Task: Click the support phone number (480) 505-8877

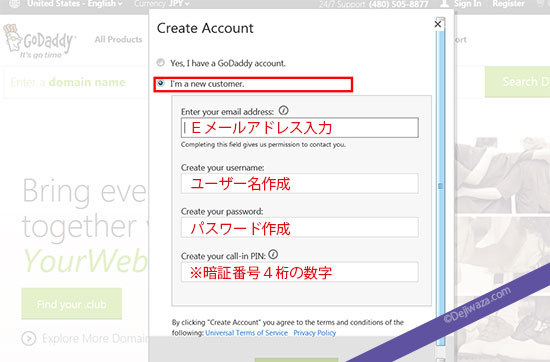Action: 398,4
